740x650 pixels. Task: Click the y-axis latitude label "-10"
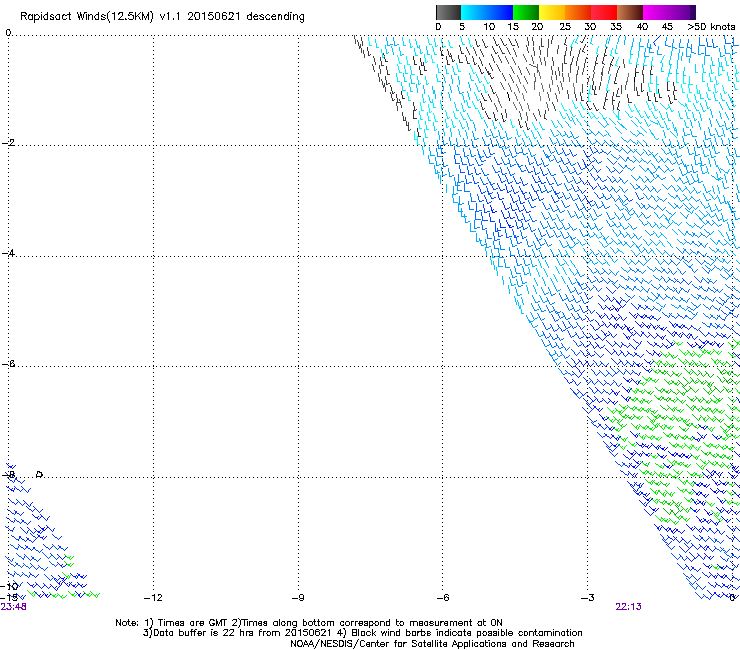click(9, 586)
